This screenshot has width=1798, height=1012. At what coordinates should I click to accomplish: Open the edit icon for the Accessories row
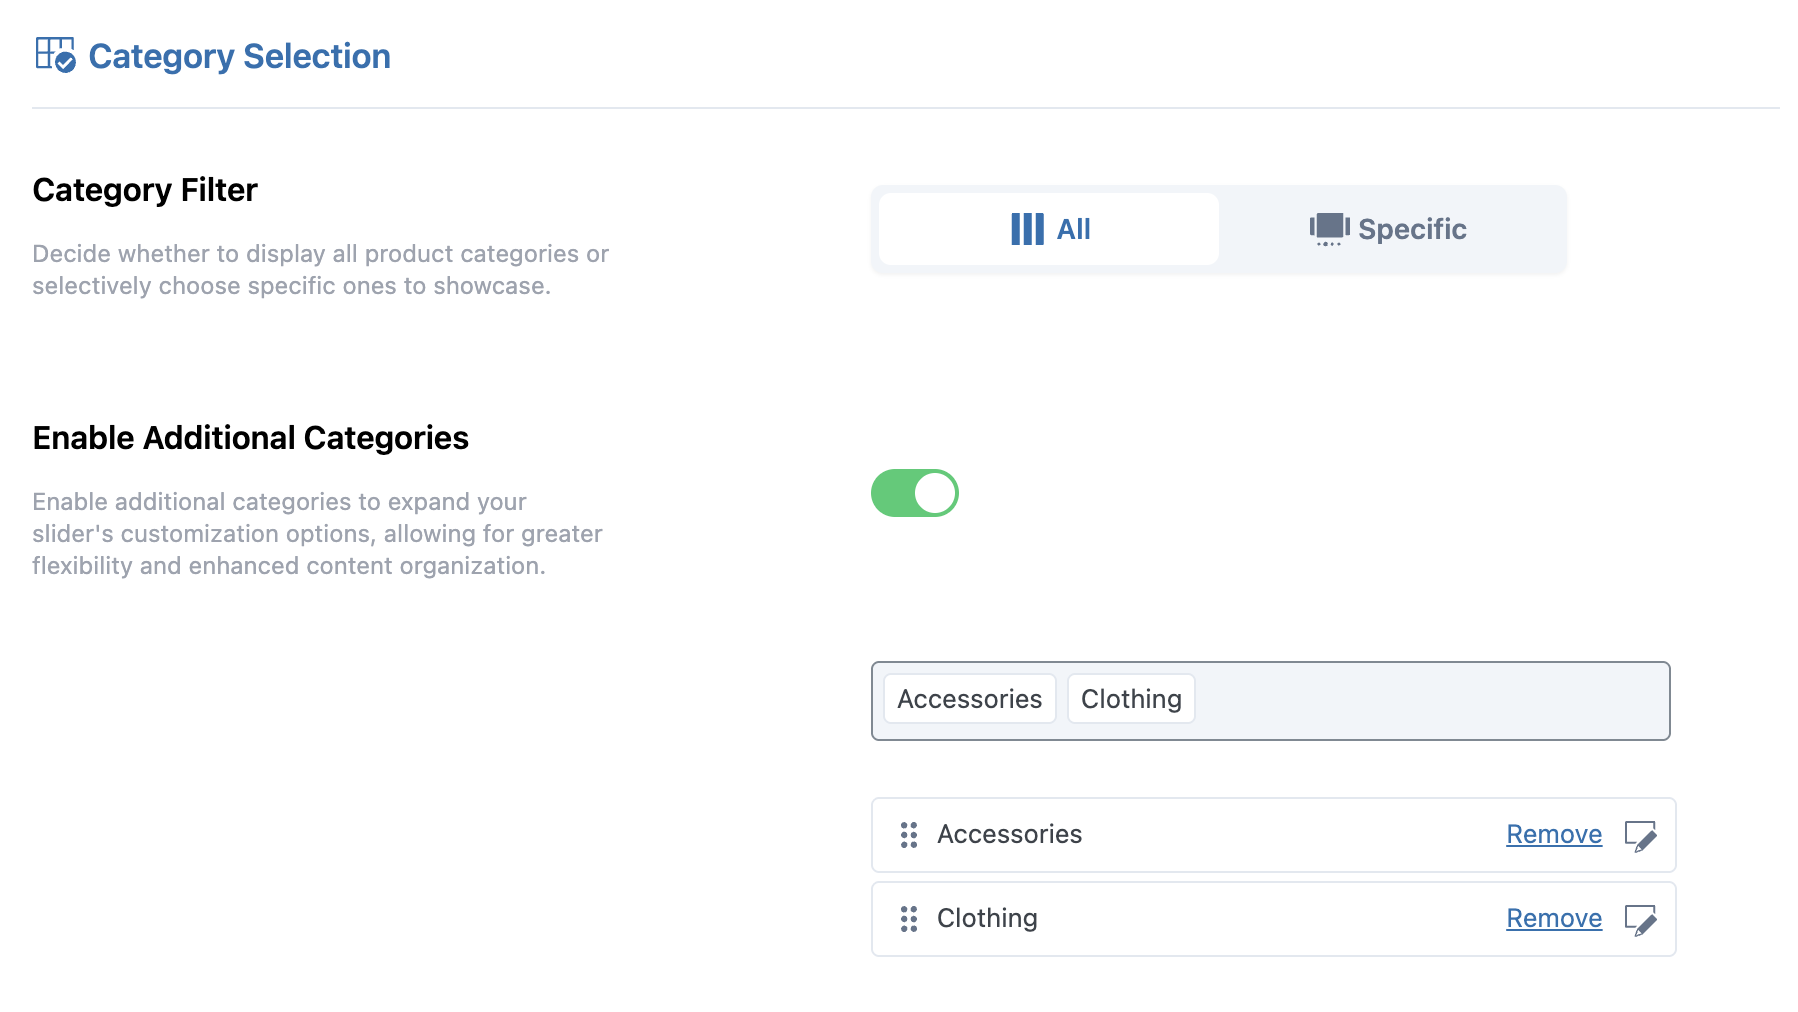[1640, 835]
